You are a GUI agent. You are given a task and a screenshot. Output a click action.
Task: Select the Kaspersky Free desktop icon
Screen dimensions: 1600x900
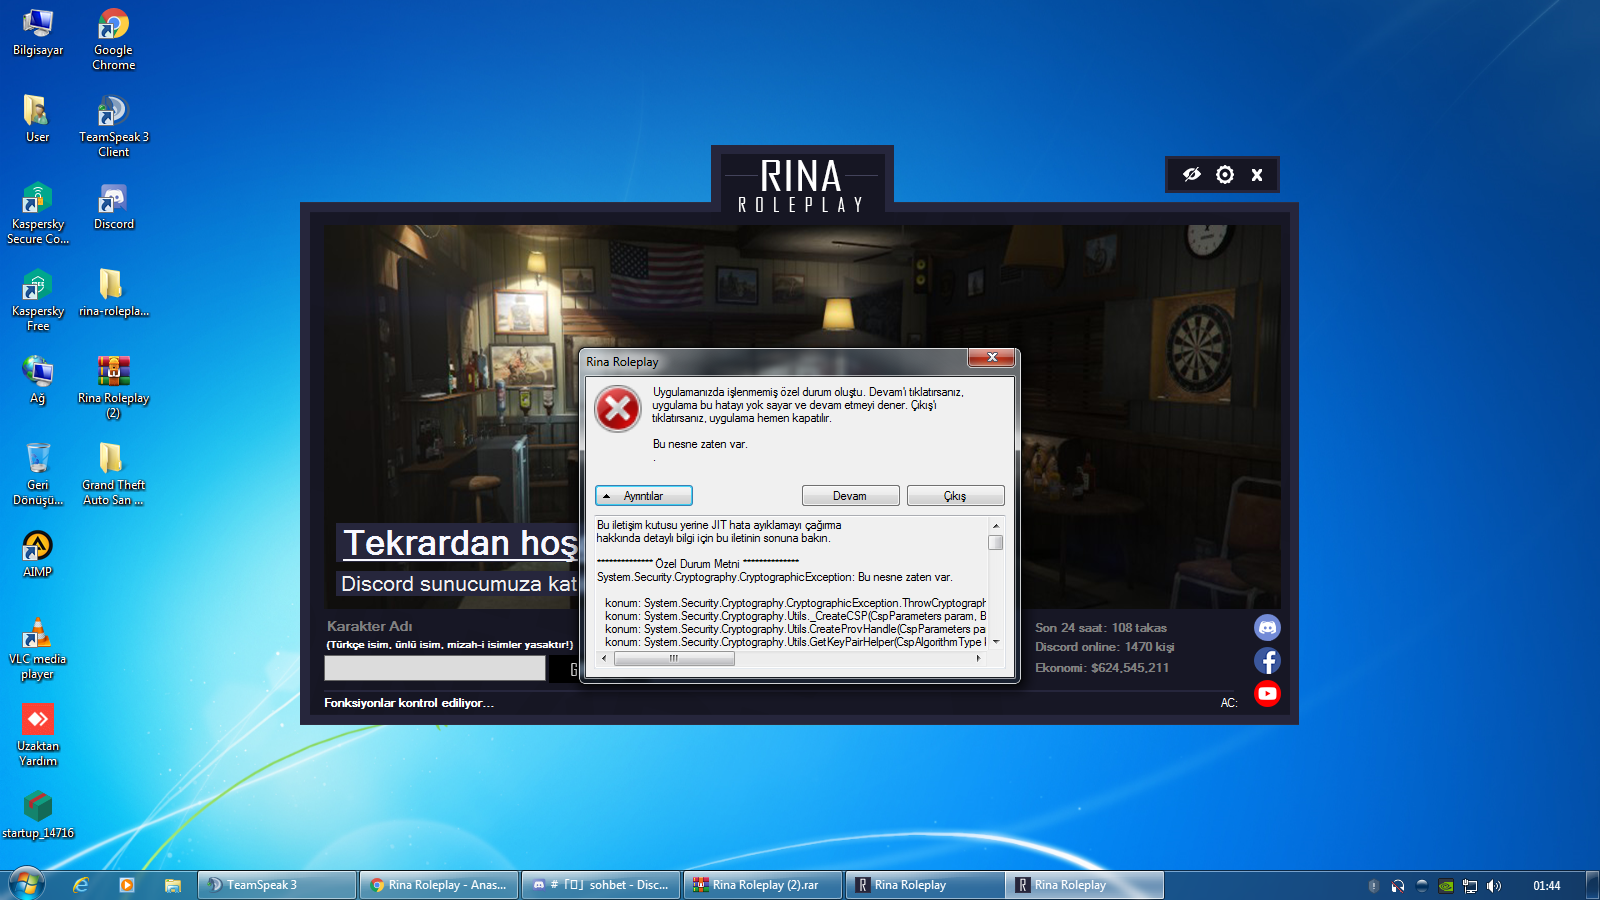pyautogui.click(x=38, y=301)
